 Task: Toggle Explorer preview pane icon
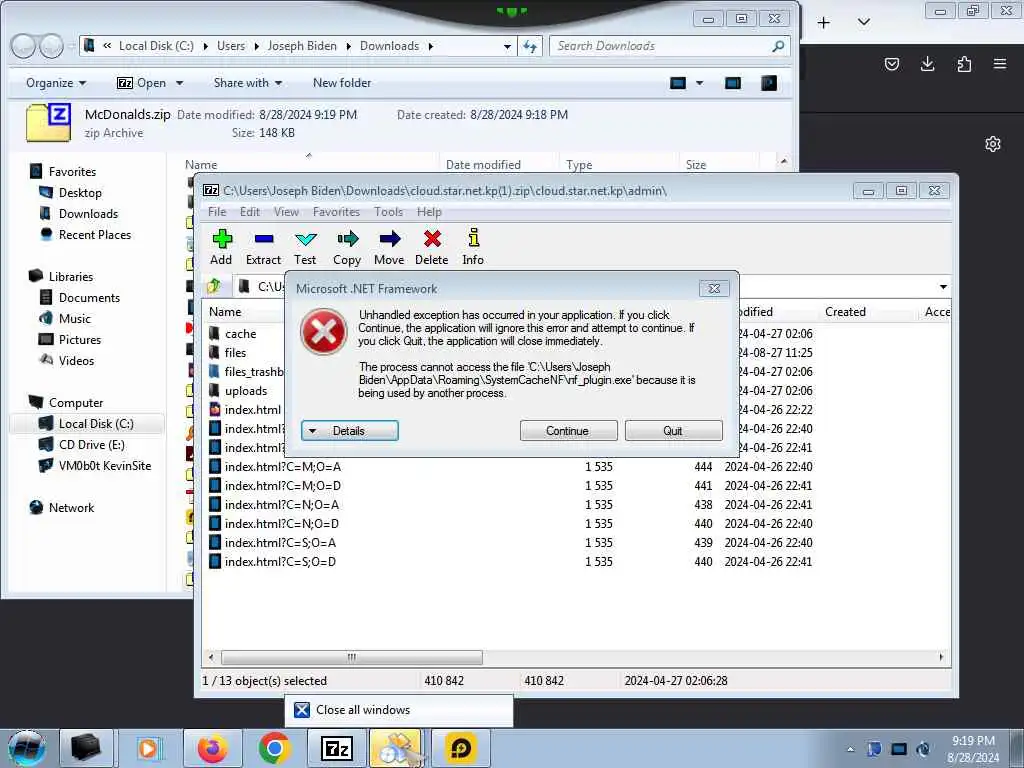click(x=733, y=83)
